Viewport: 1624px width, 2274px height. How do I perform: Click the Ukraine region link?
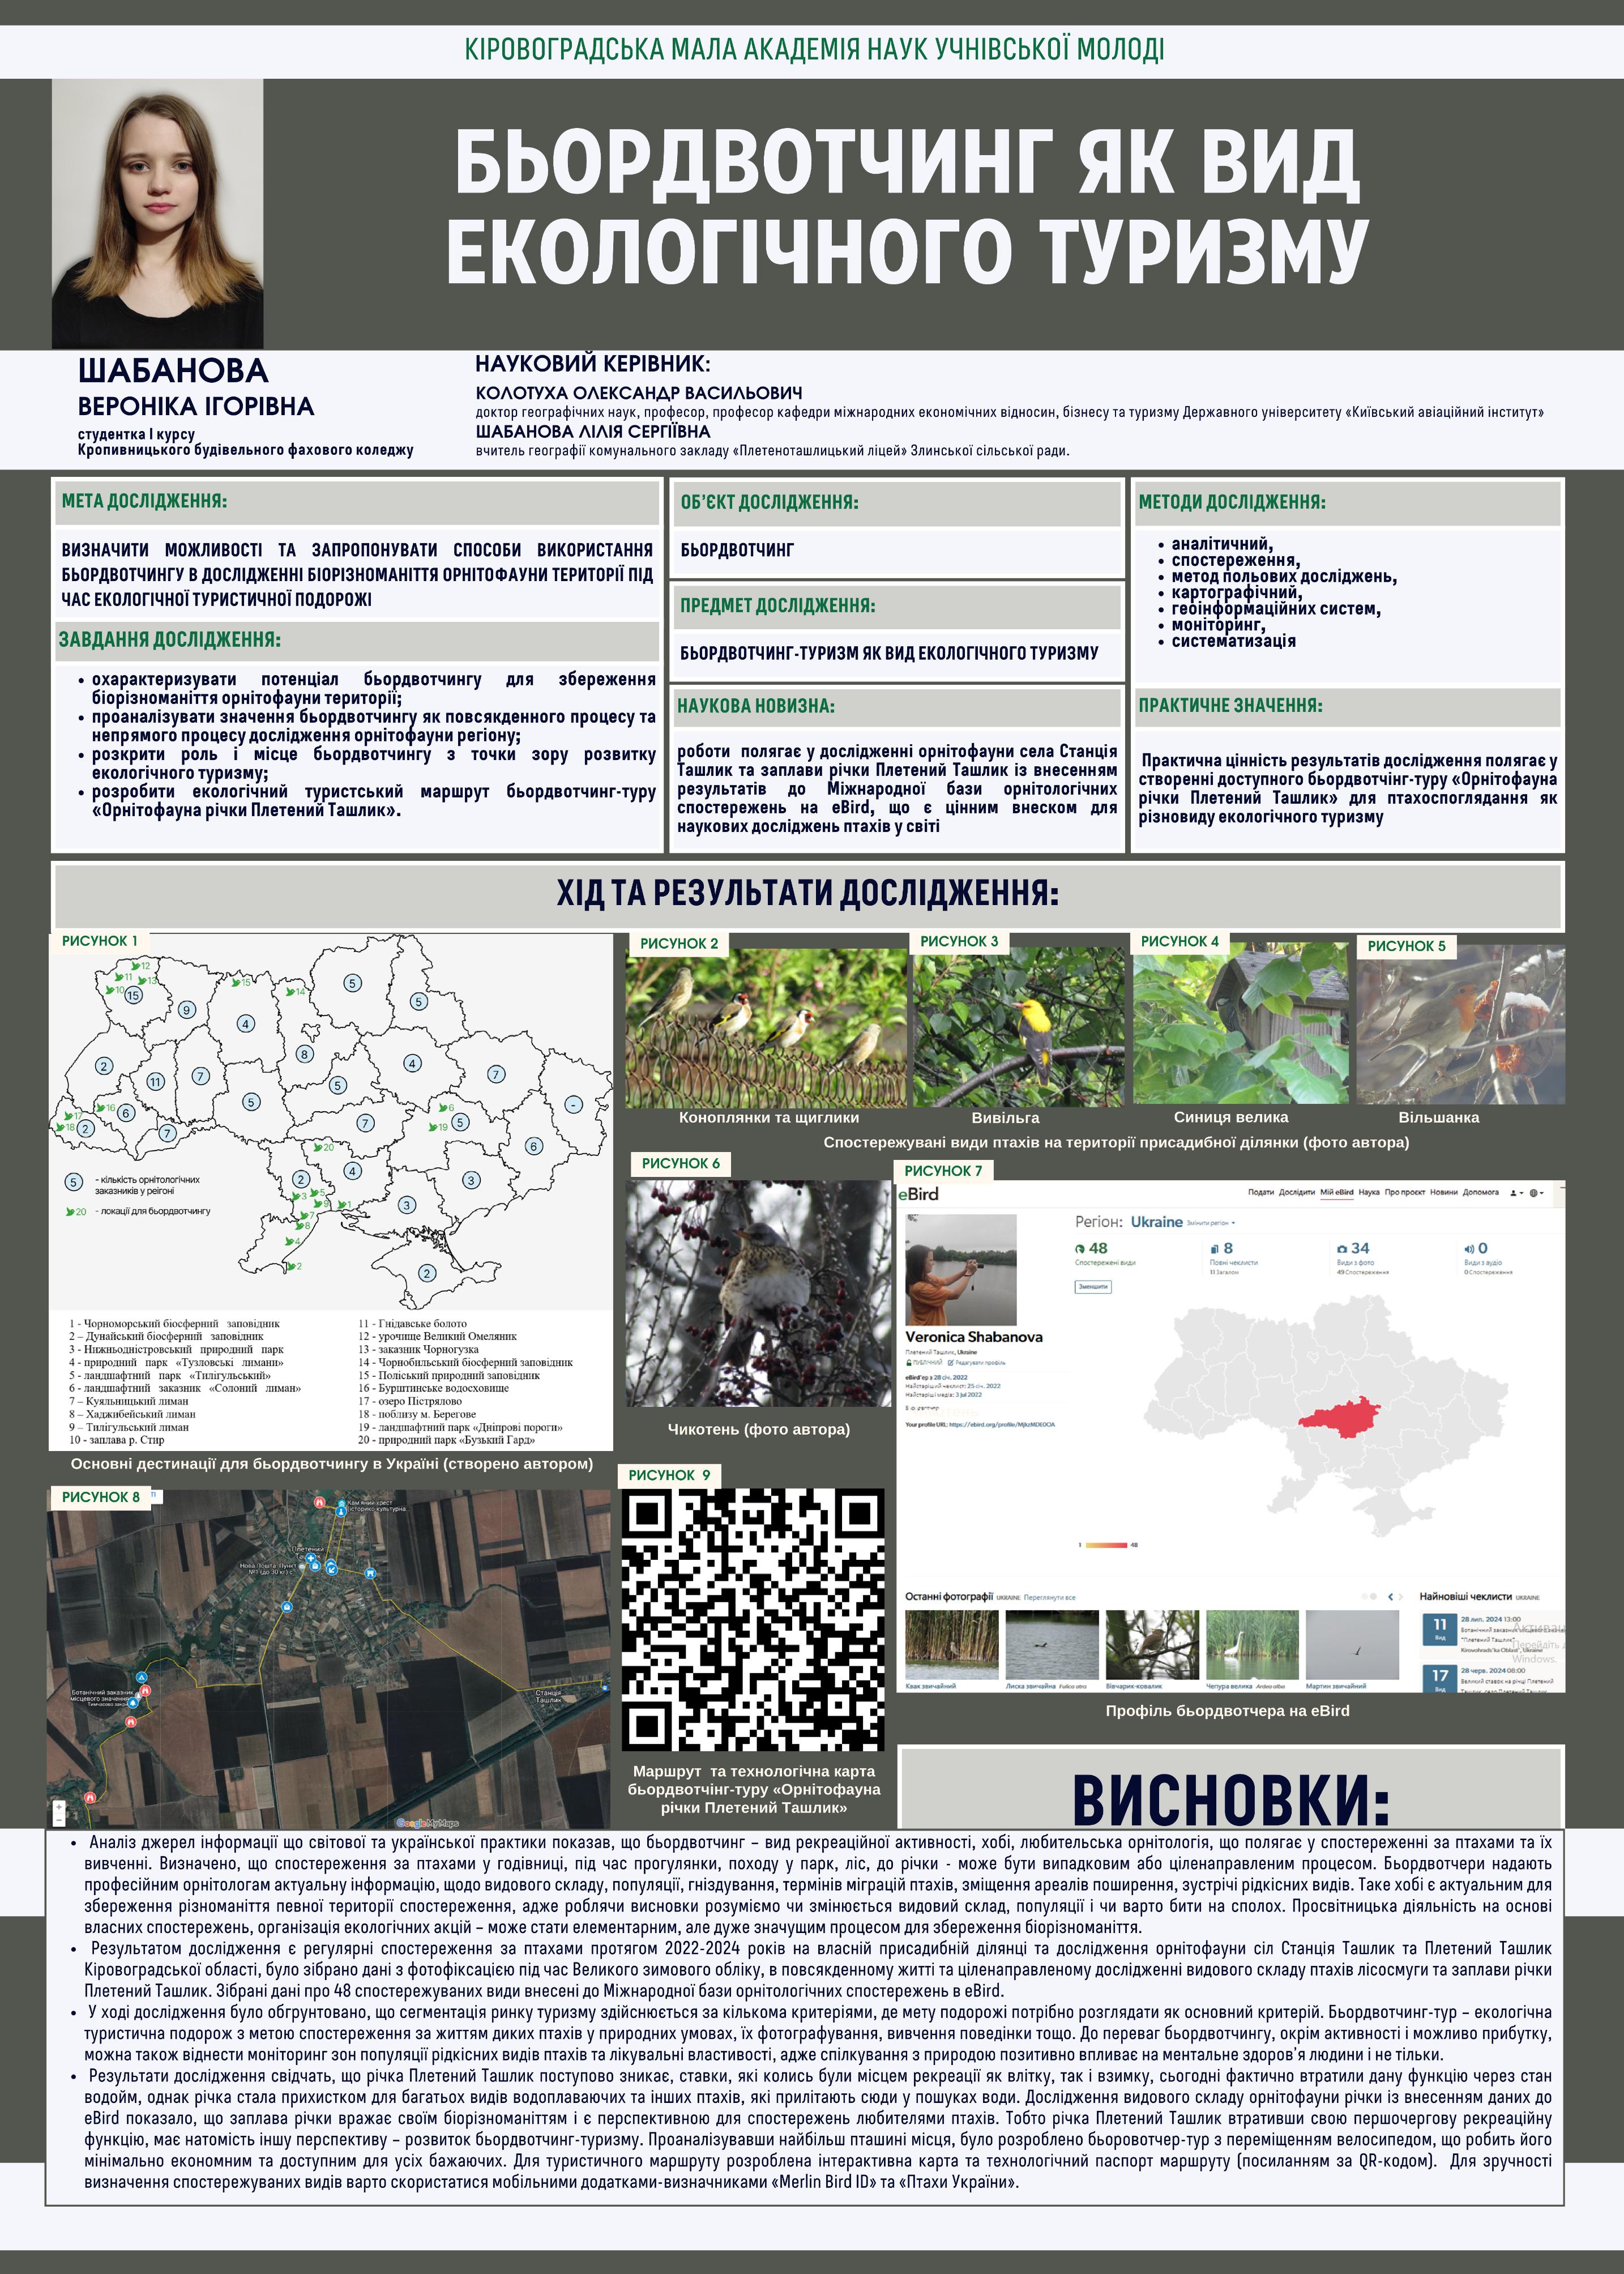tap(1157, 1222)
